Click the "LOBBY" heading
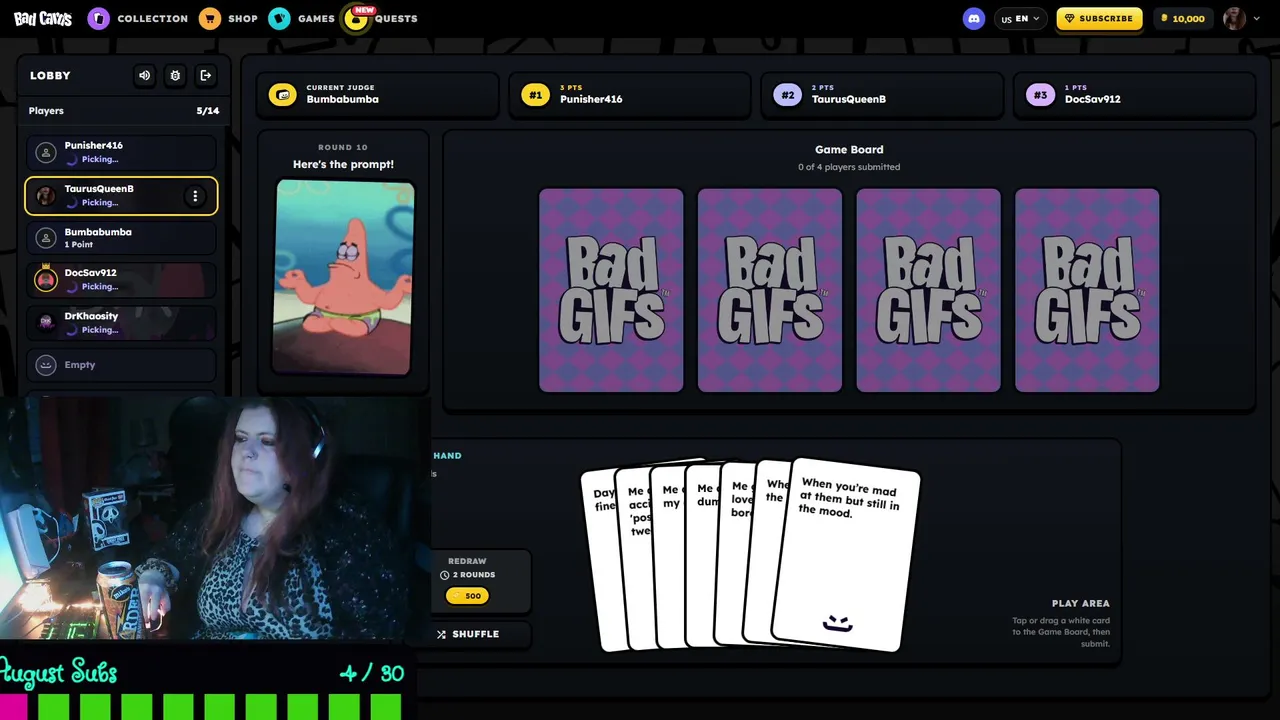This screenshot has height=720, width=1280. (x=50, y=76)
